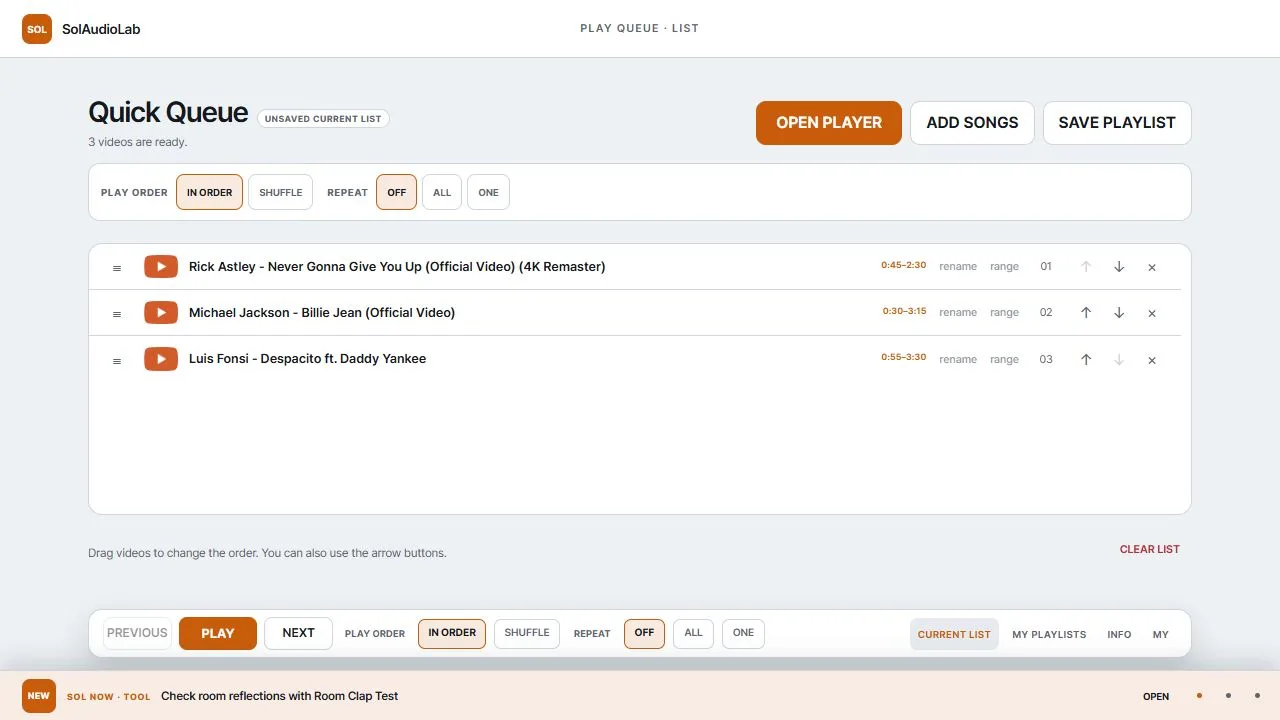Viewport: 1280px width, 720px height.
Task: Click the Play button in bottom bar
Action: click(x=218, y=633)
